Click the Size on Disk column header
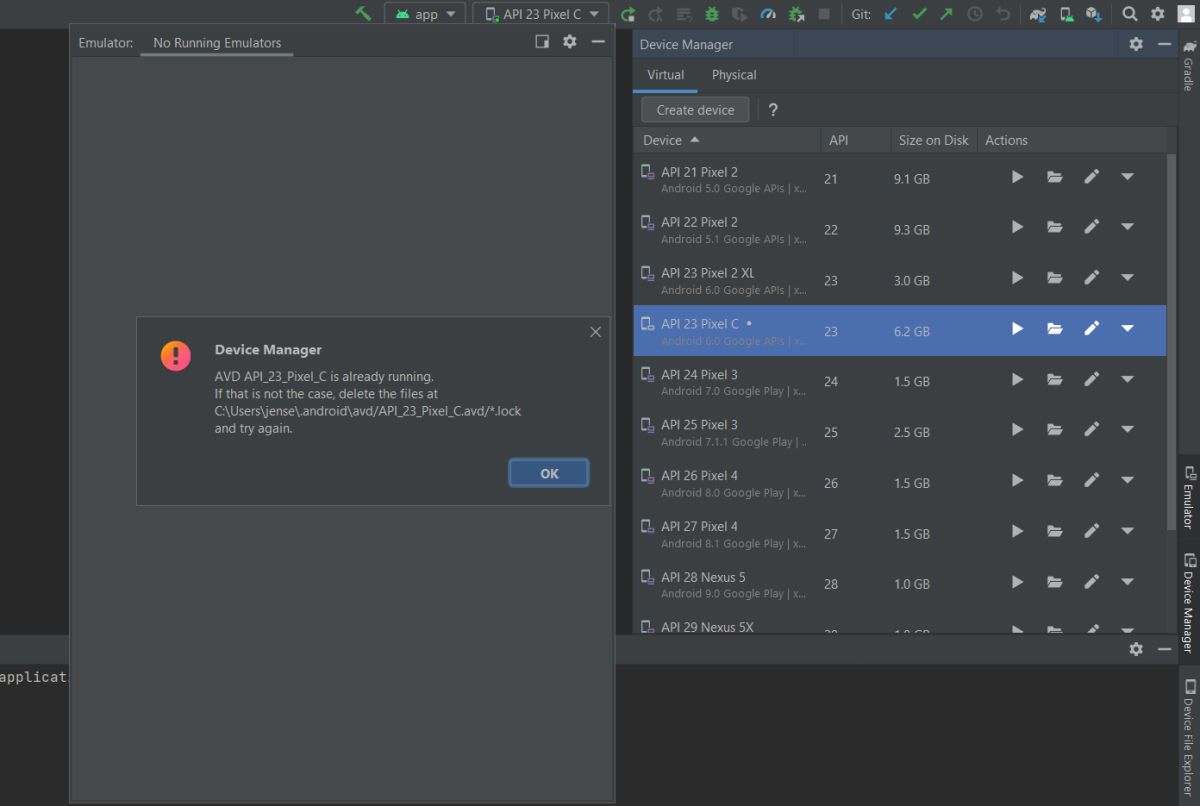 point(933,140)
